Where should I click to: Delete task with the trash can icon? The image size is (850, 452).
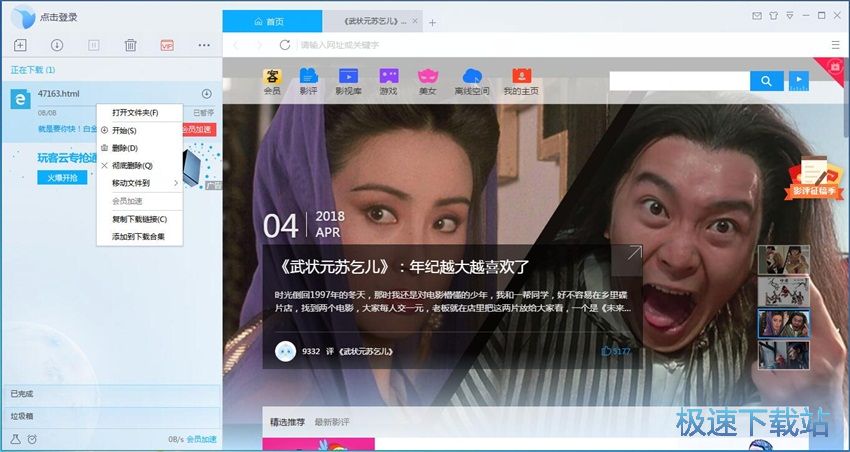[131, 45]
